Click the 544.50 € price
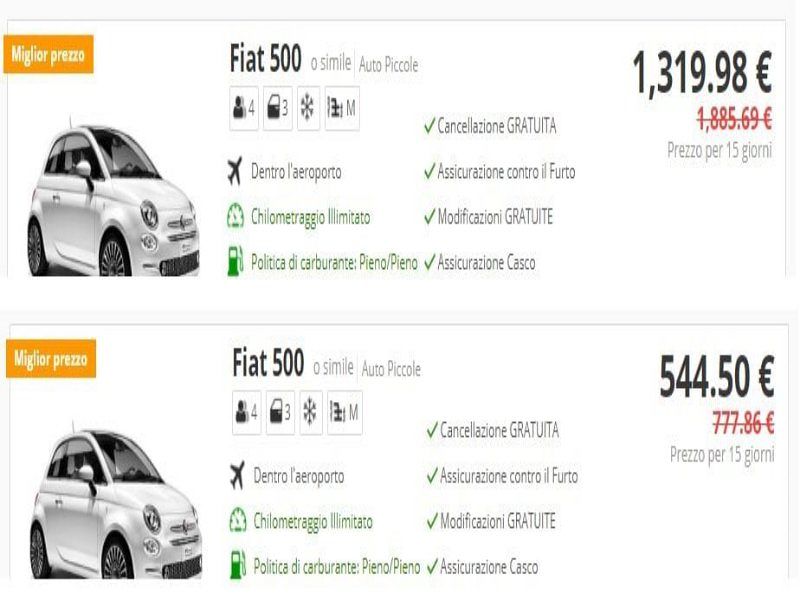 point(716,378)
